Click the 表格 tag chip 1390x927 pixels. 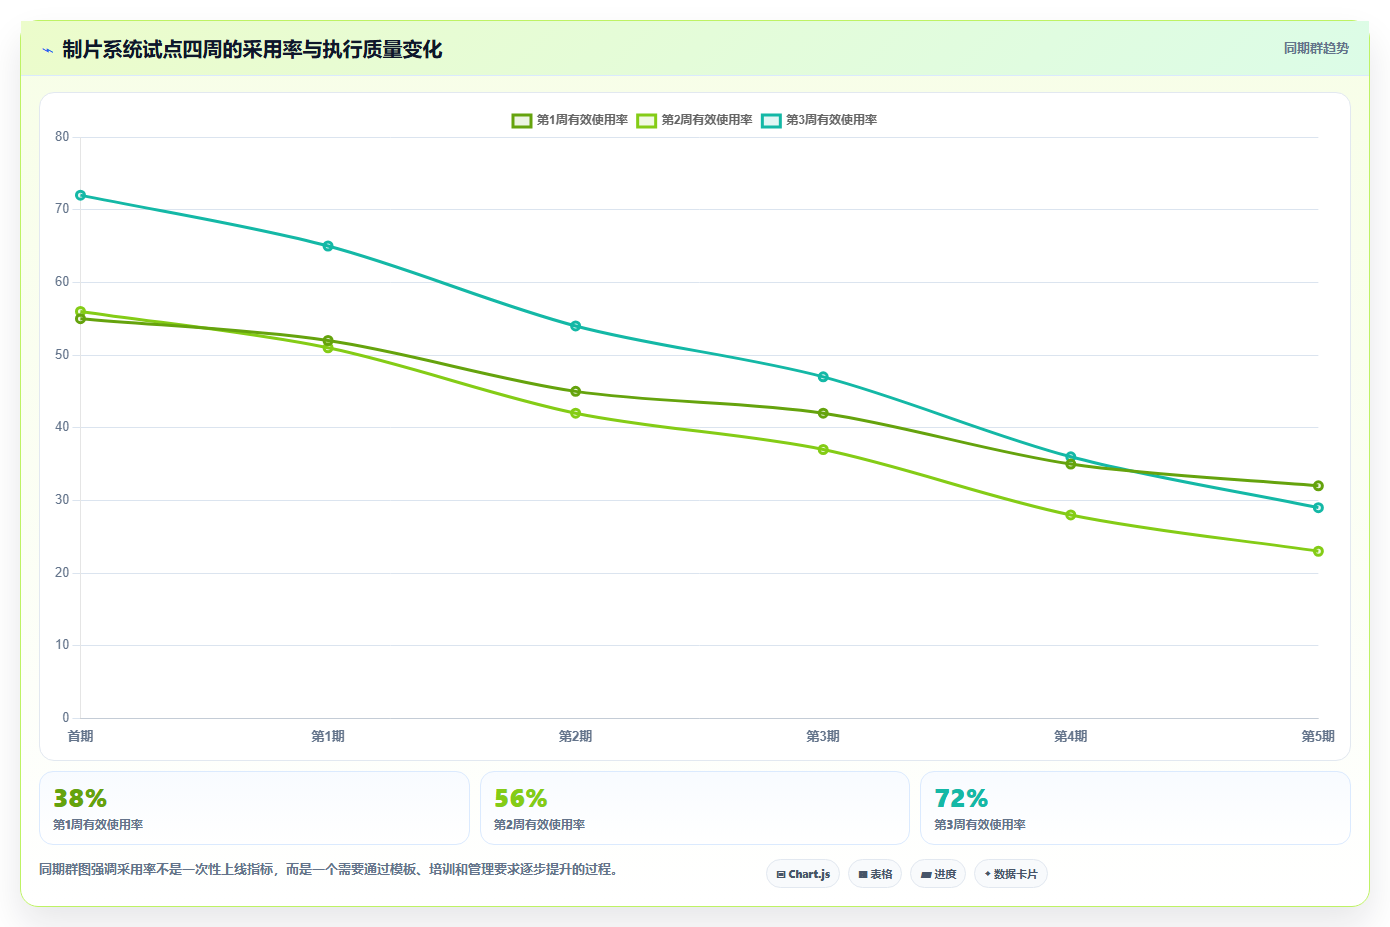point(875,874)
